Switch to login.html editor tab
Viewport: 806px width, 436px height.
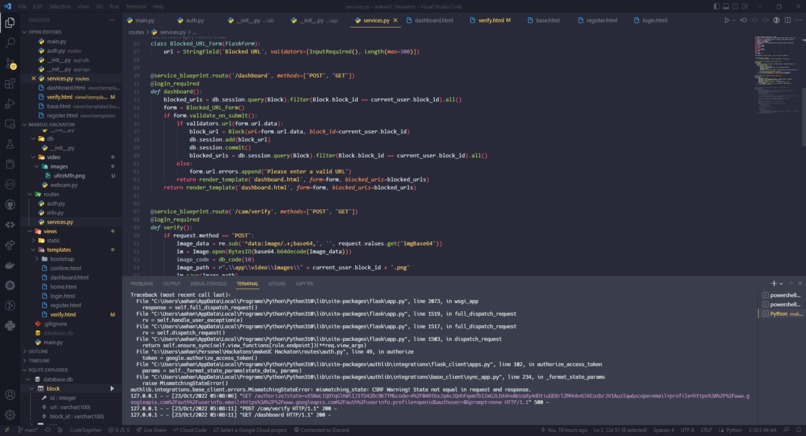tap(651, 21)
